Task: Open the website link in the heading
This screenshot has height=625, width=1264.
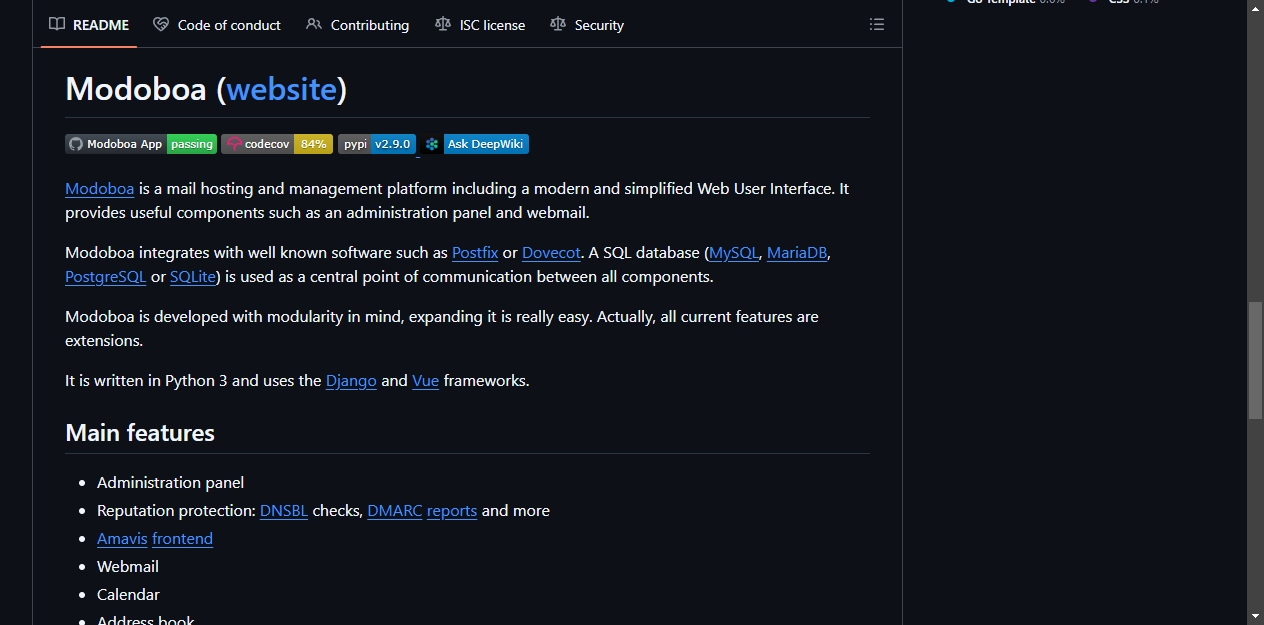Action: click(x=282, y=89)
